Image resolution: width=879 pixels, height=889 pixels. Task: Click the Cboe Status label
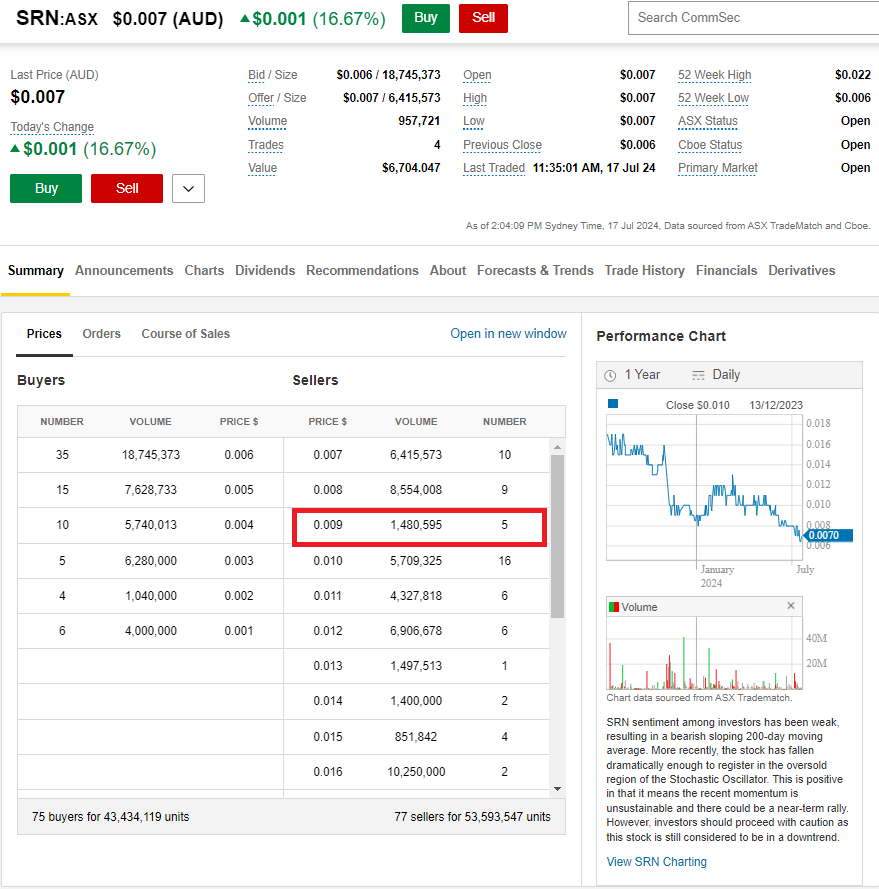[710, 145]
